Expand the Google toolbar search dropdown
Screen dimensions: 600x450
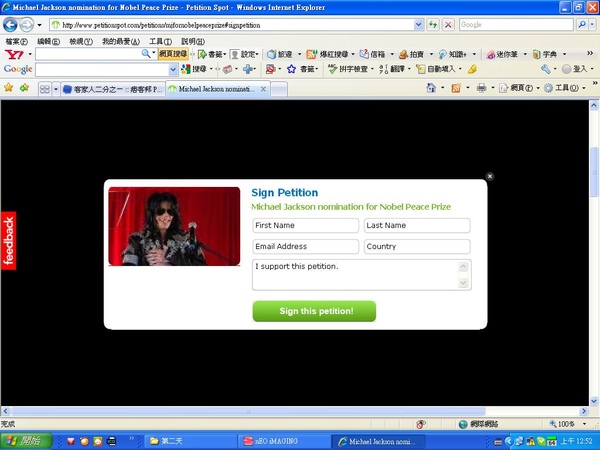(x=173, y=70)
